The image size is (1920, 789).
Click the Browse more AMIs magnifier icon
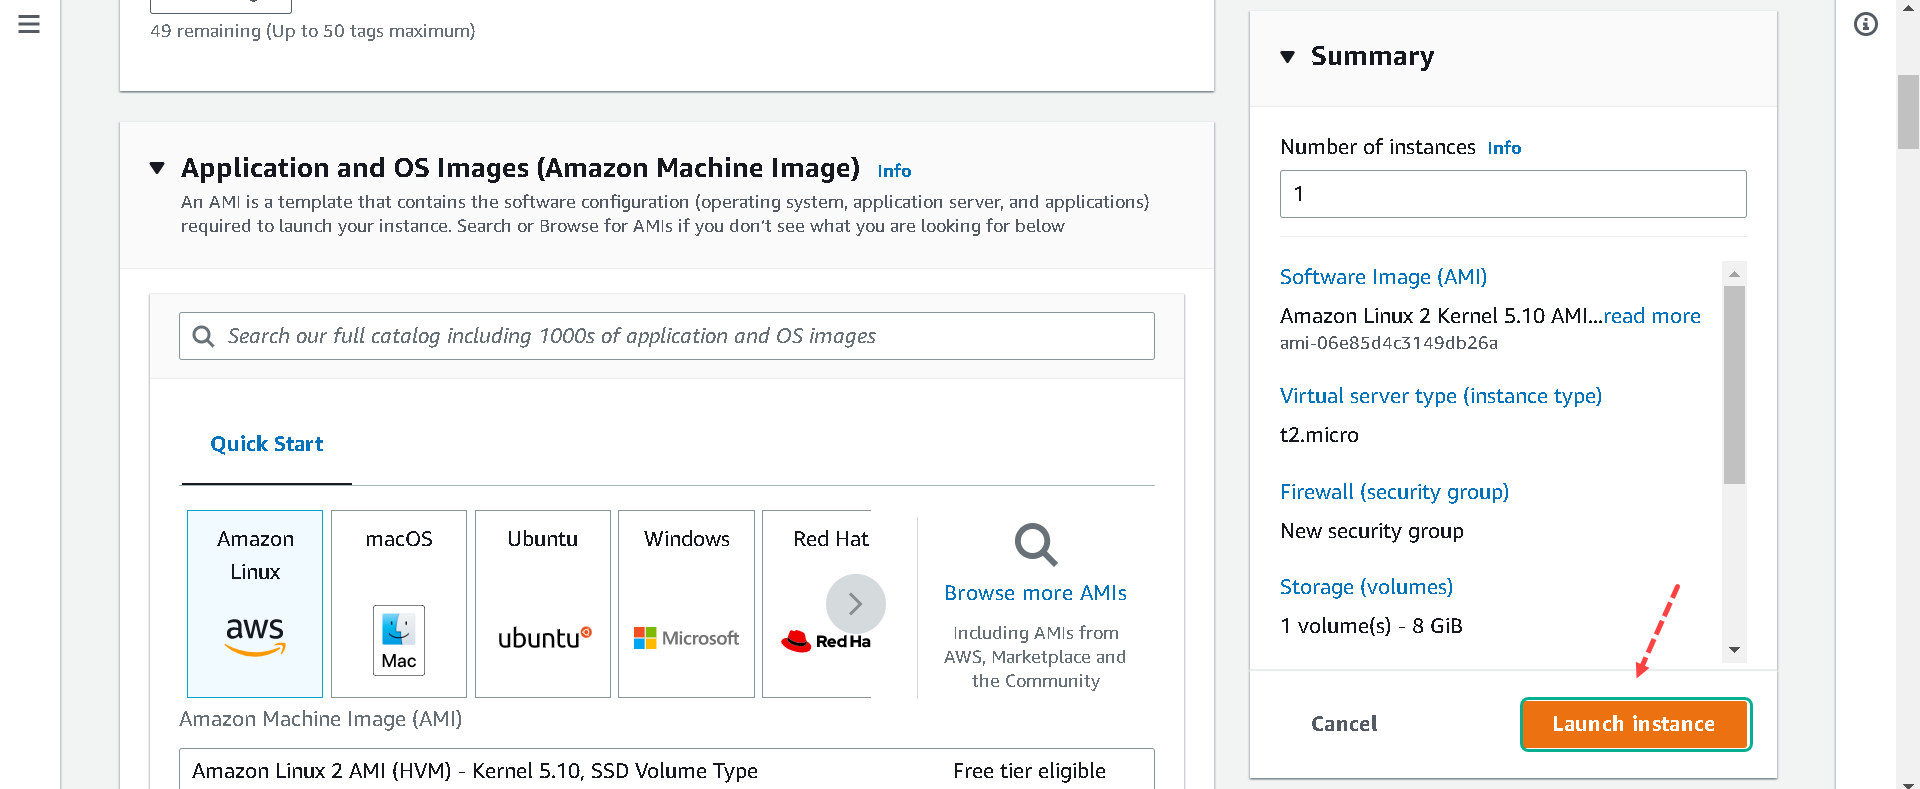coord(1035,545)
